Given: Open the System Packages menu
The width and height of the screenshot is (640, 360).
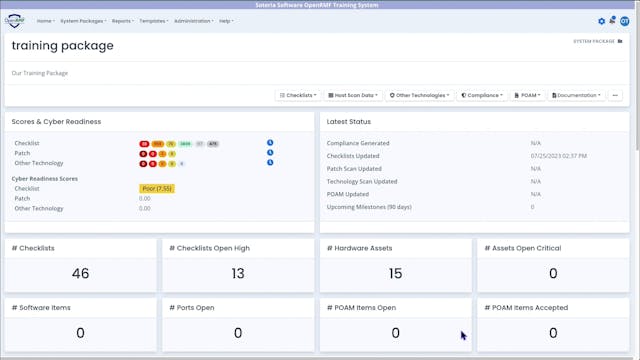Looking at the screenshot, I should click(83, 21).
